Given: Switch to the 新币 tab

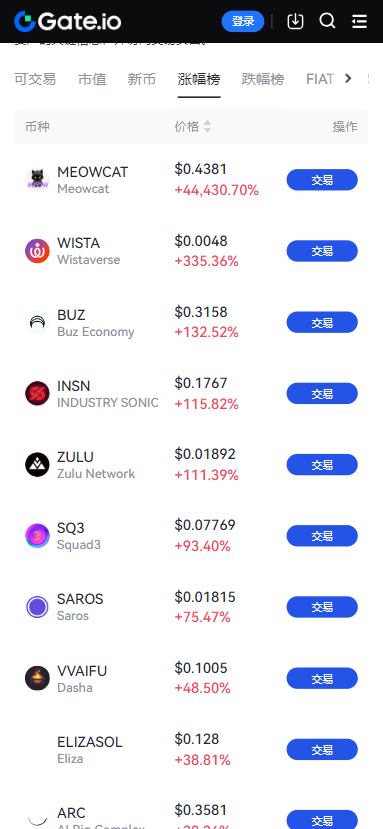Looking at the screenshot, I should (142, 79).
